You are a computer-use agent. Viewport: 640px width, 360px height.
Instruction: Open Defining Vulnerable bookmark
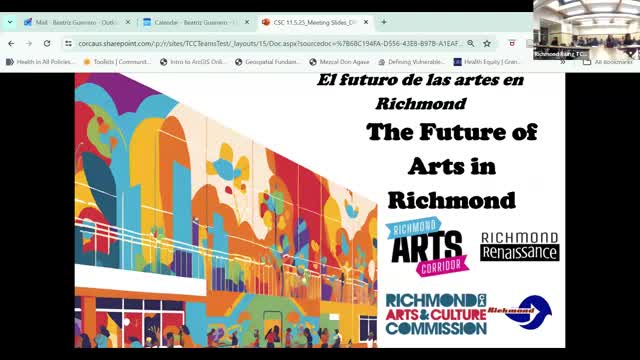[x=411, y=62]
